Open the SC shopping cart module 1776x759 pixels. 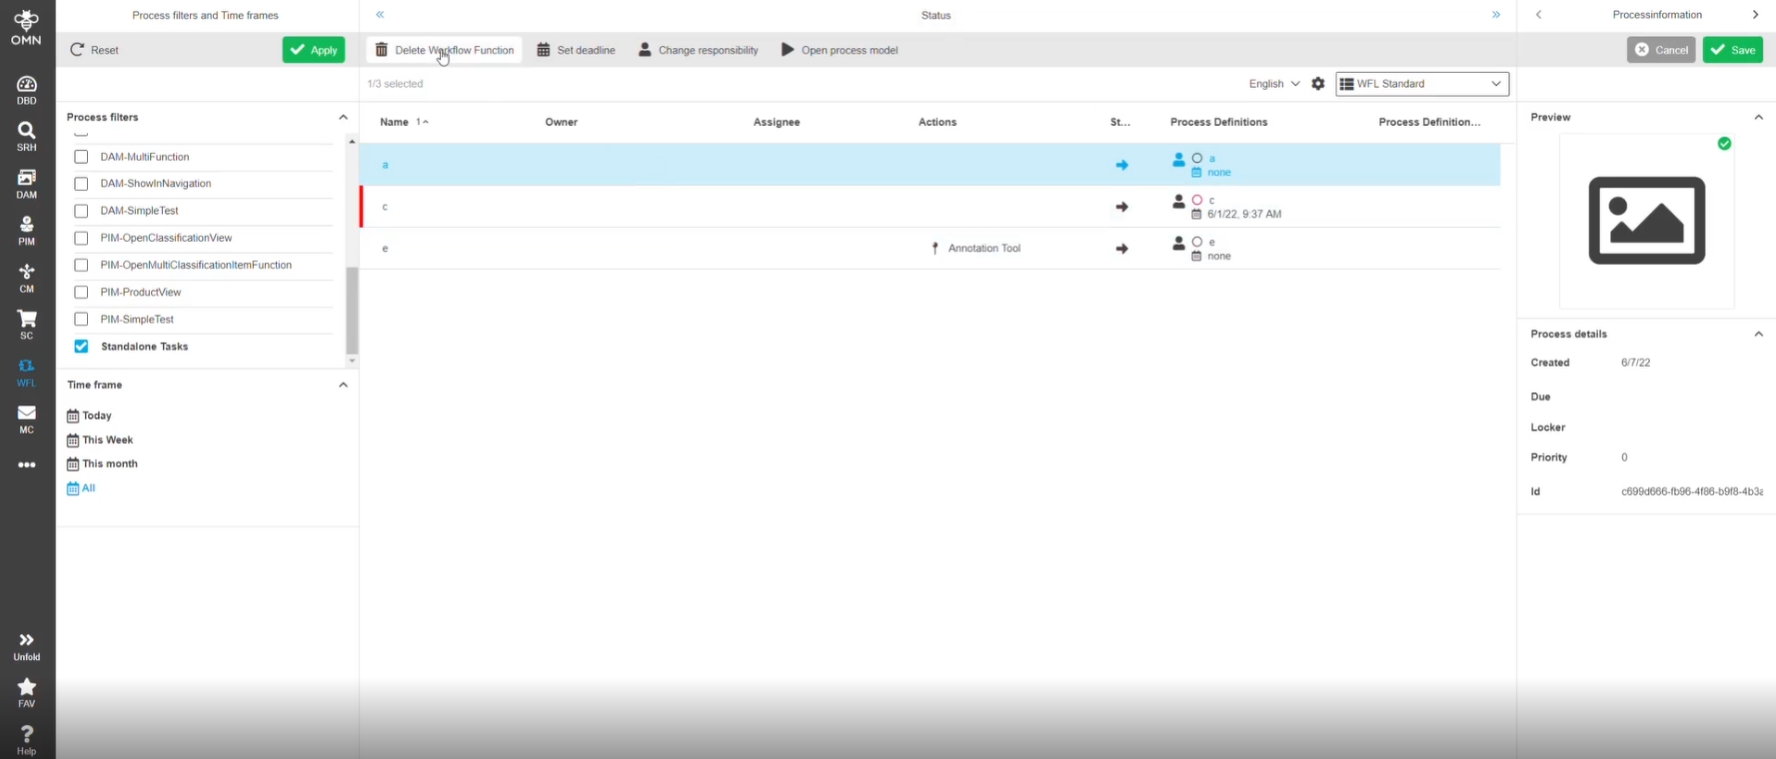pyautogui.click(x=27, y=324)
